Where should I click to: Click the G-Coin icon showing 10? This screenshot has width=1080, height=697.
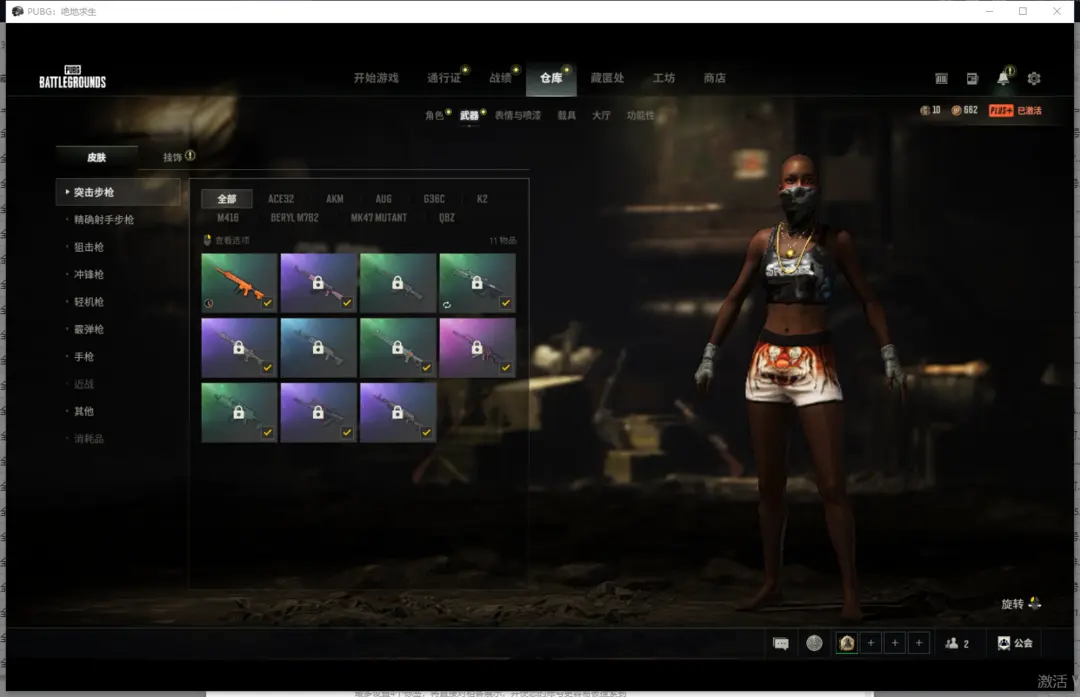coord(924,110)
